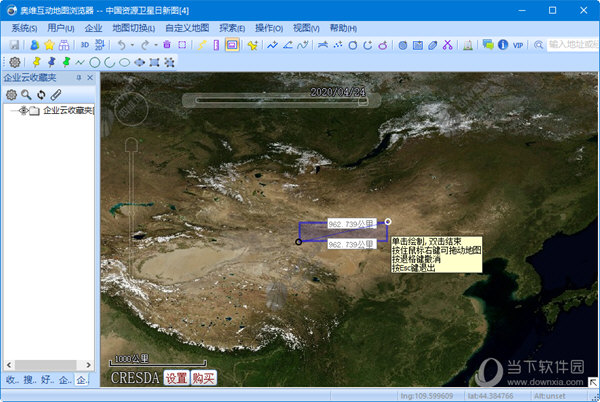Click the scattered nodes edit icon
Screen dimensions: 600x402
point(169,62)
